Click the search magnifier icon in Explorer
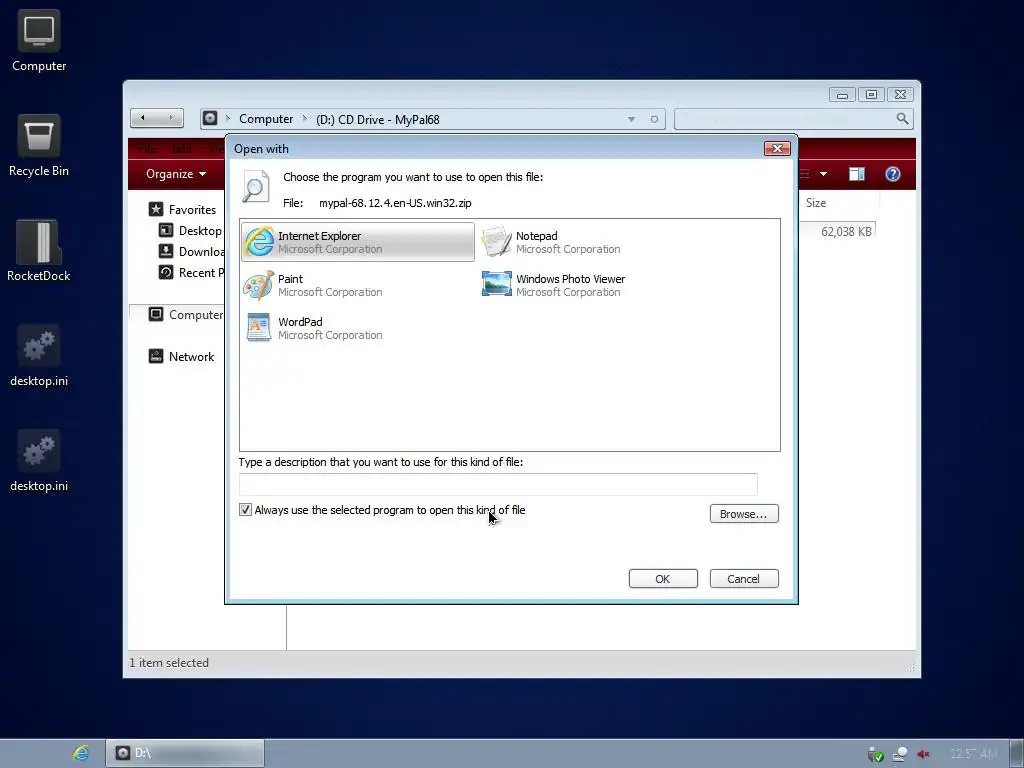This screenshot has height=768, width=1024. tap(902, 118)
